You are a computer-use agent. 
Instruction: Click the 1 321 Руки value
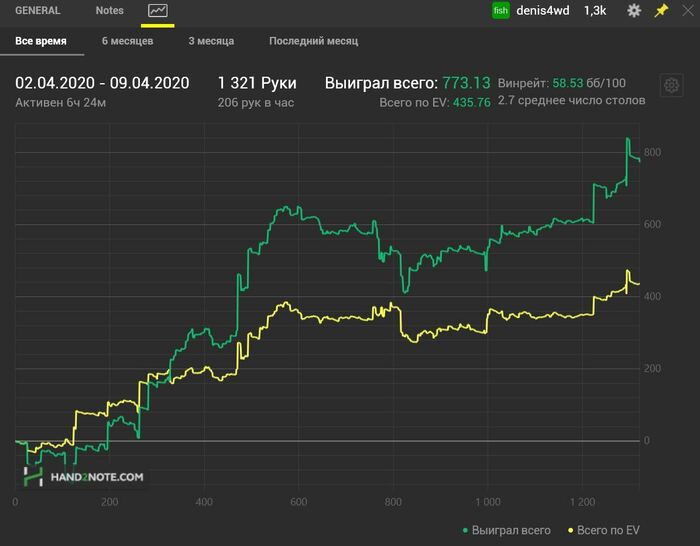point(257,83)
